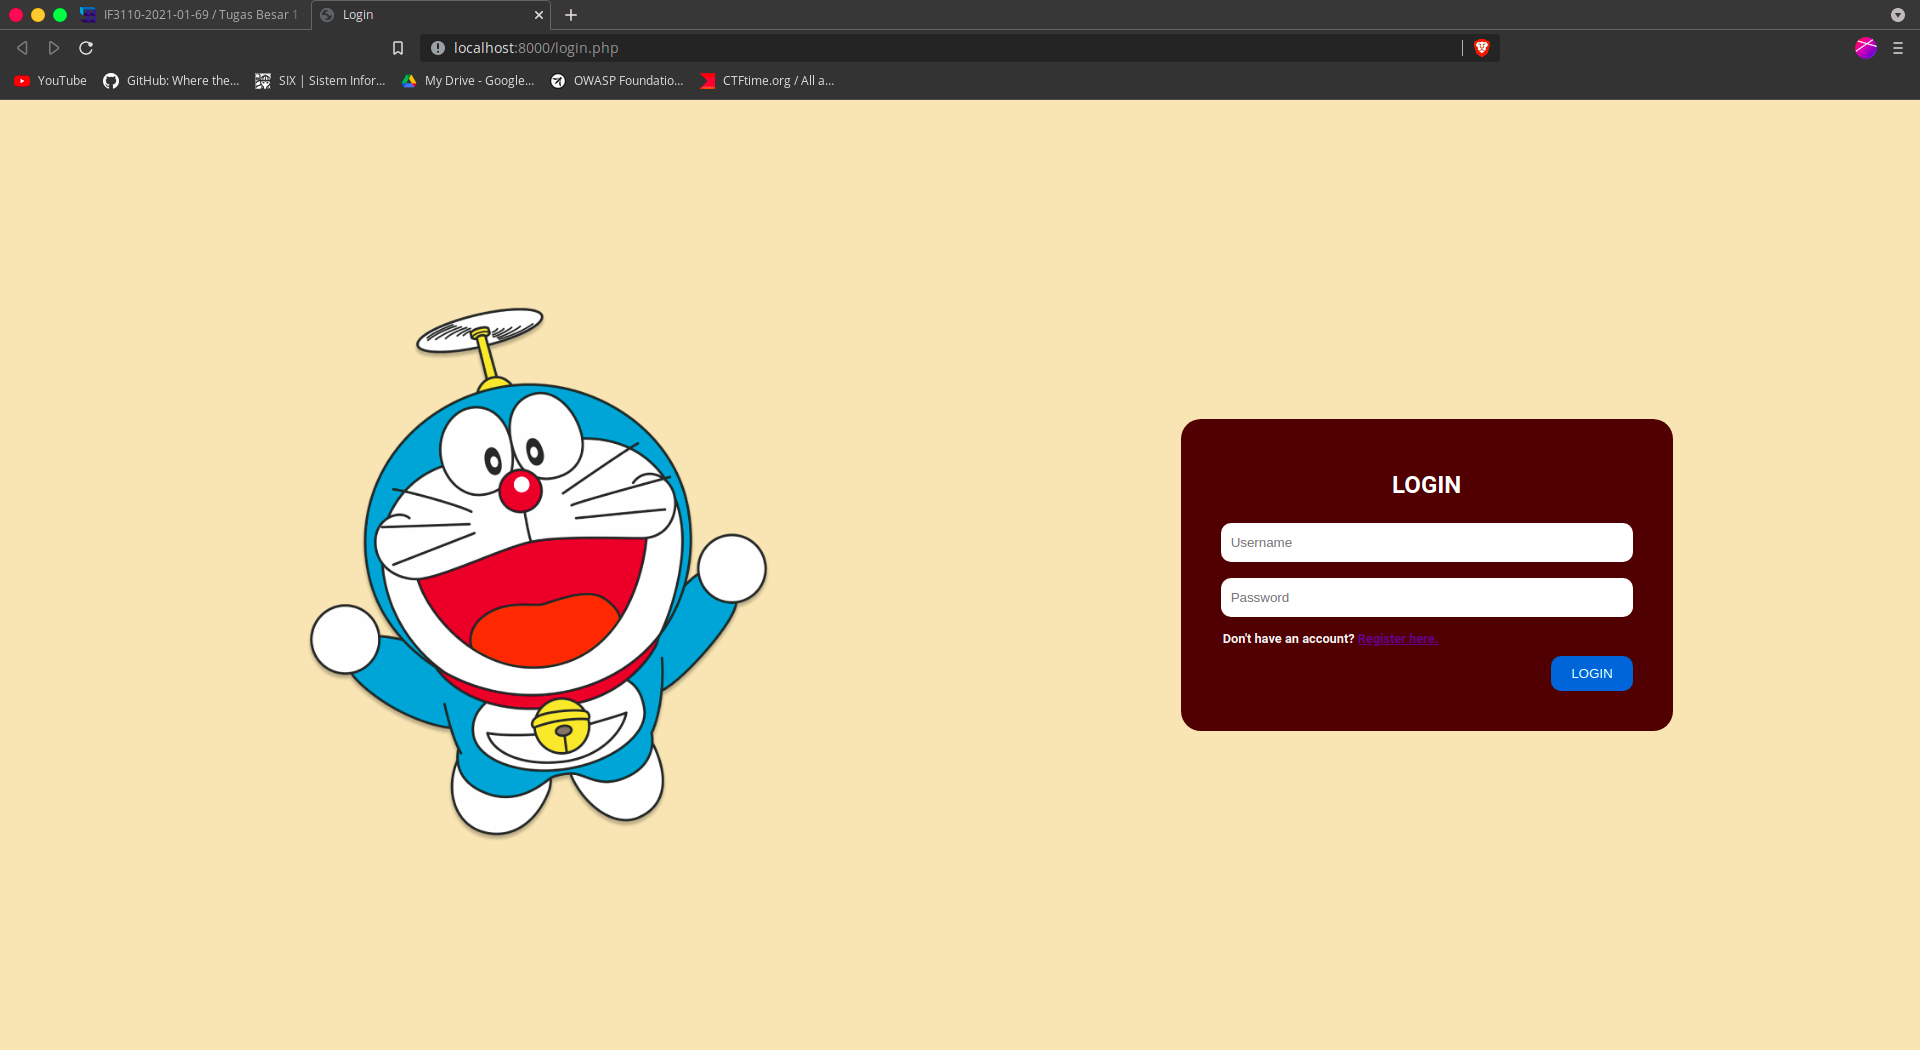Open OWASP Foundation bookmark

coord(617,81)
